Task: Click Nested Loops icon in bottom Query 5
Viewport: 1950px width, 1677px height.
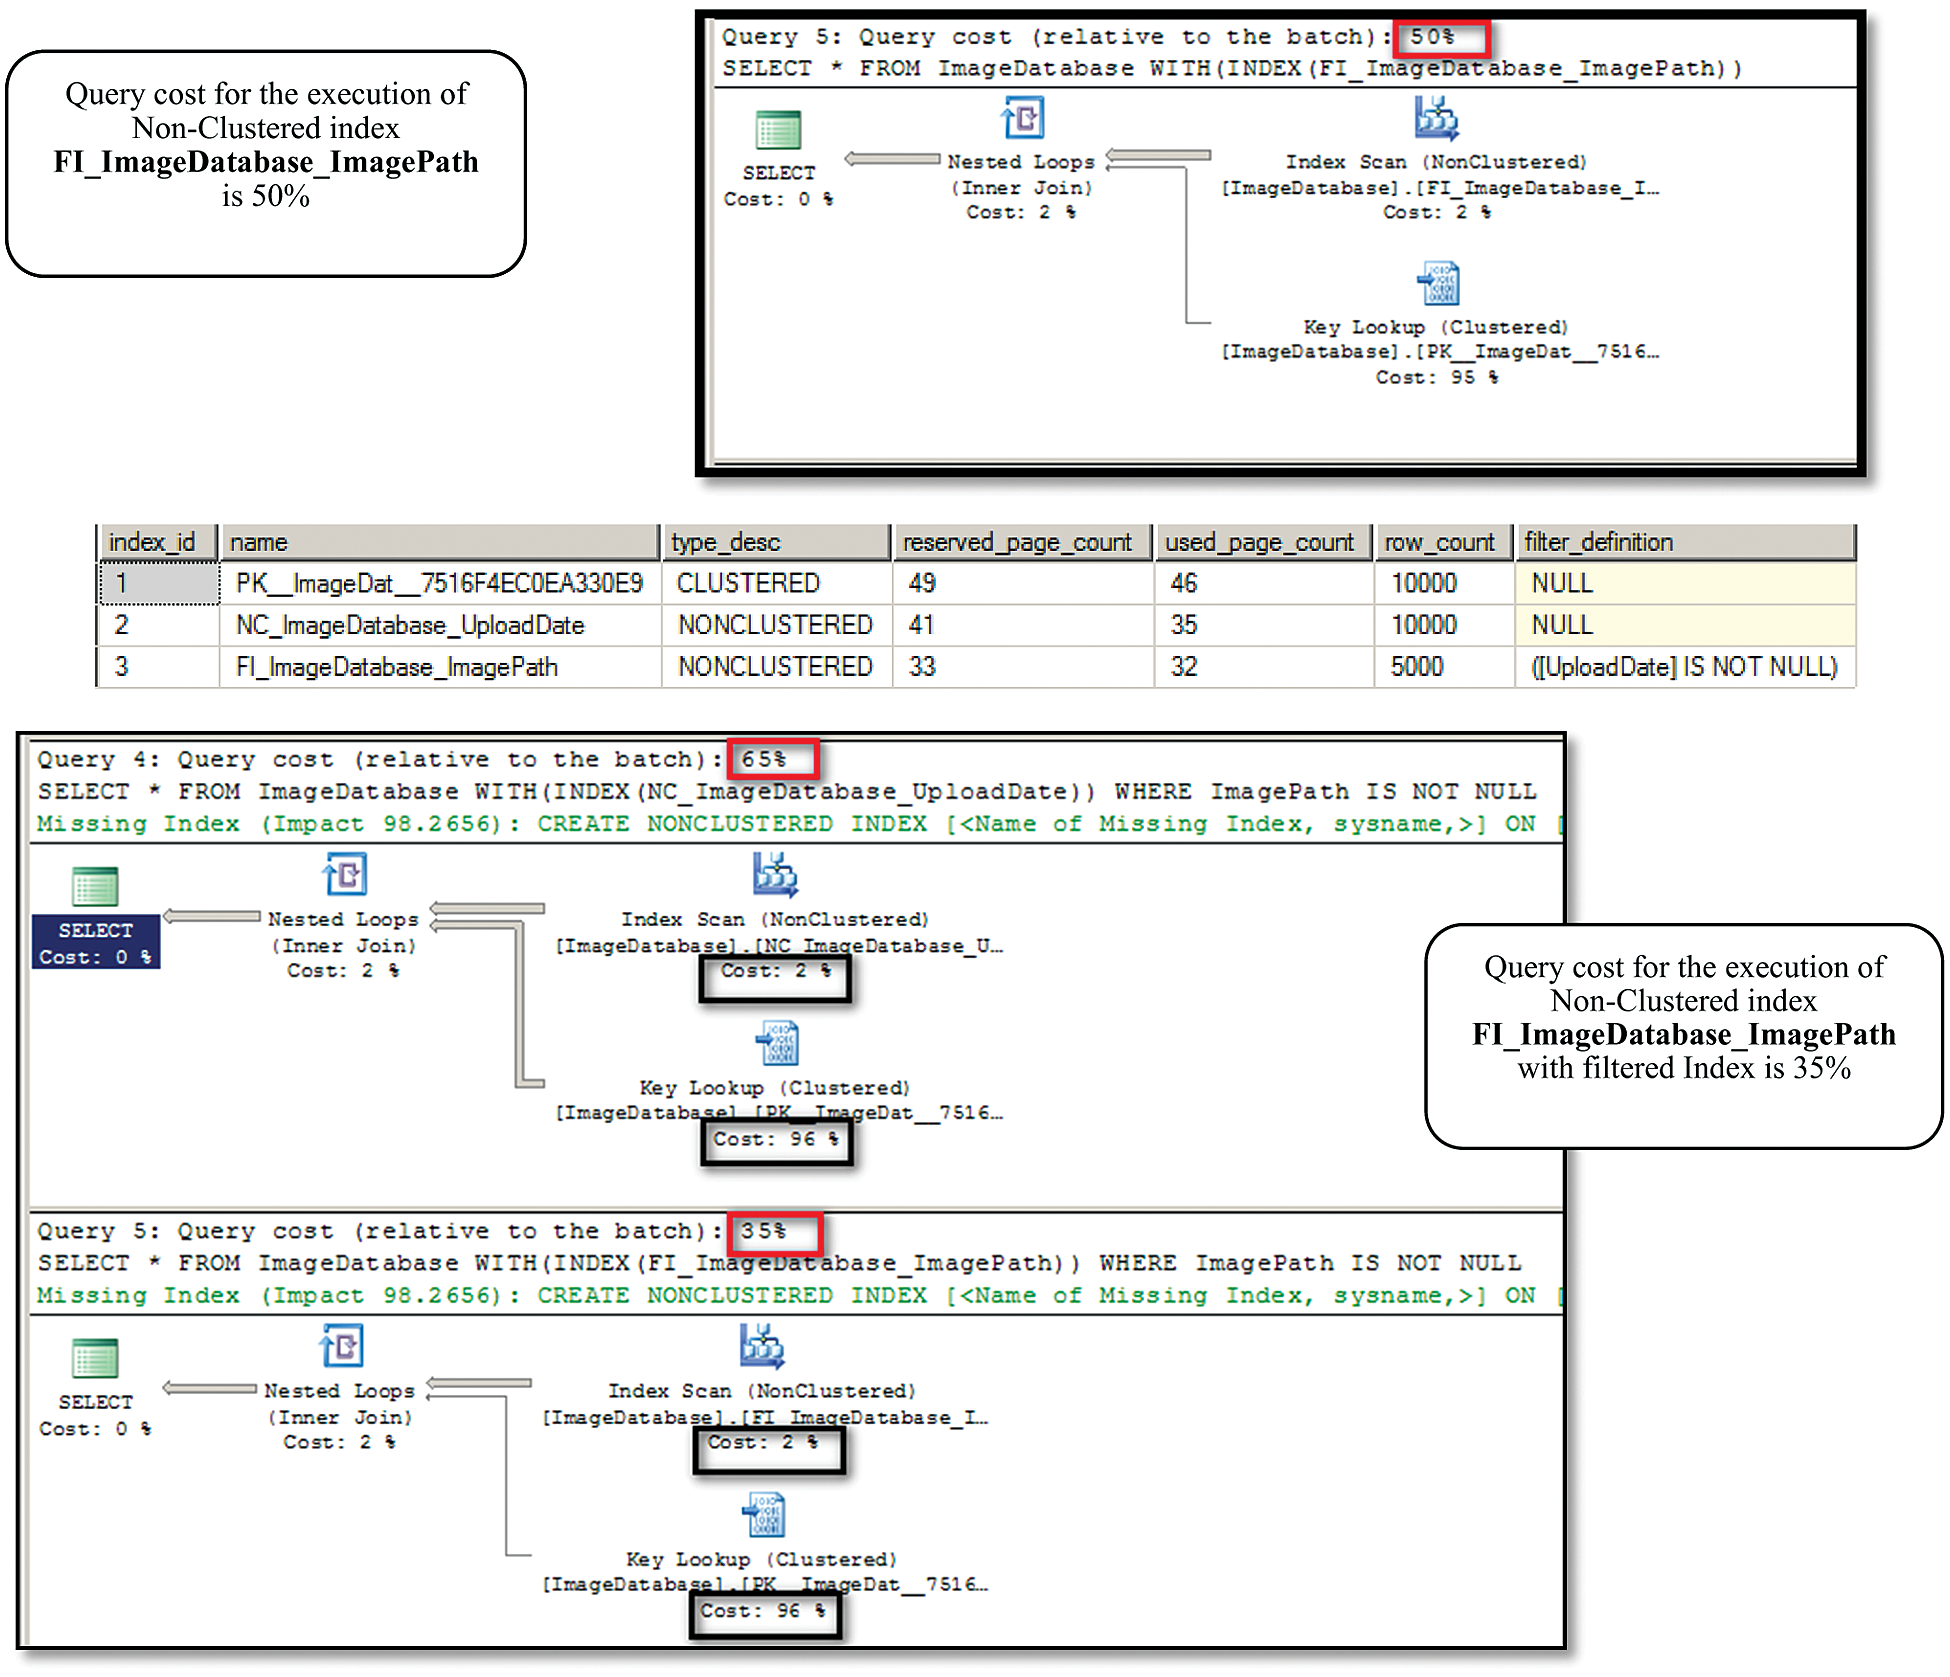Action: tap(342, 1346)
